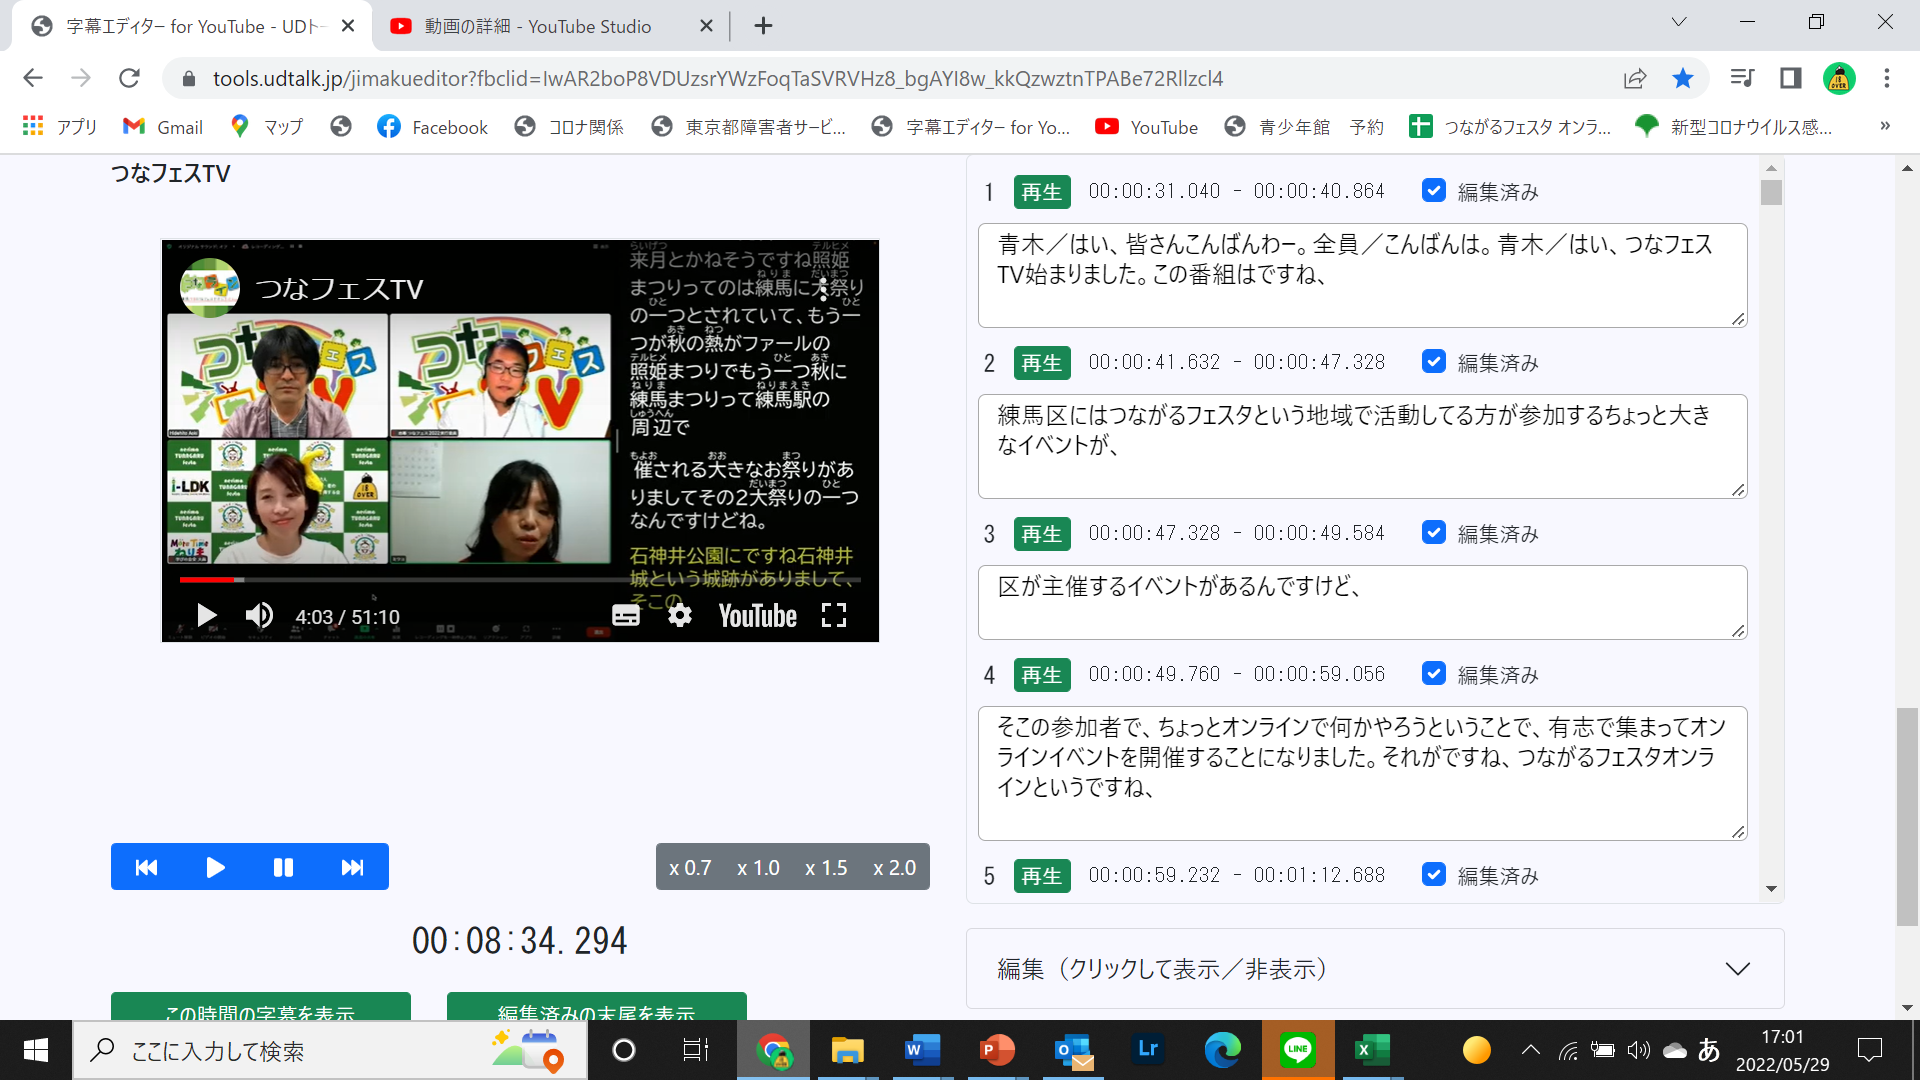Viewport: 1920px width, 1080px height.
Task: Click inside segment 3's subtitle text area
Action: 1360,600
